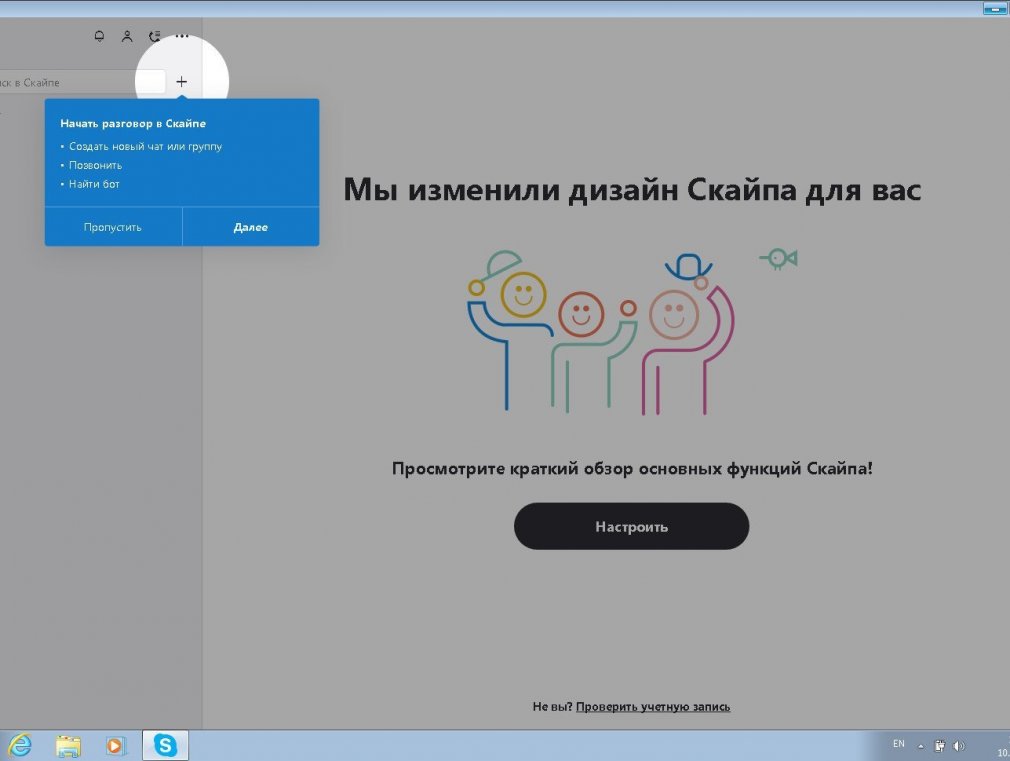The width and height of the screenshot is (1010, 761).
Task: Open the three-dots more menu
Action: (182, 36)
